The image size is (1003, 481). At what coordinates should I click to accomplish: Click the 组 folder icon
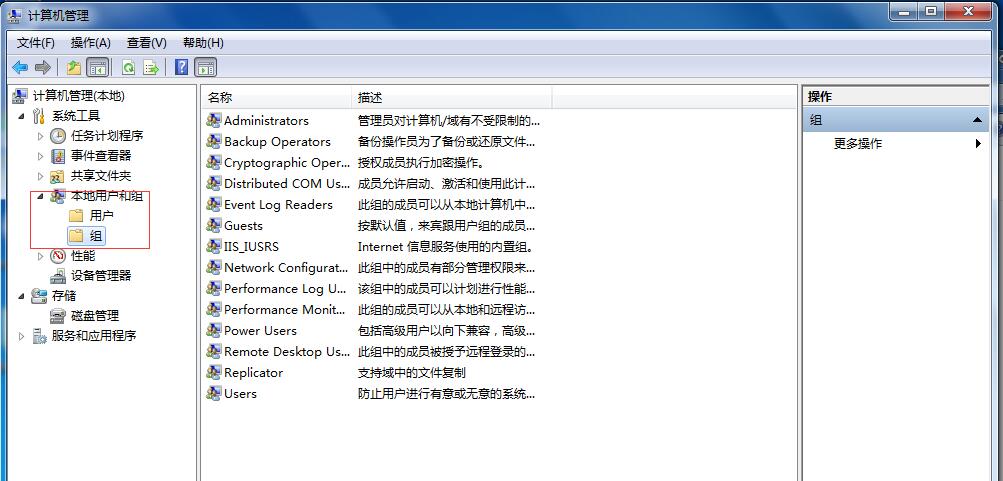tap(76, 236)
